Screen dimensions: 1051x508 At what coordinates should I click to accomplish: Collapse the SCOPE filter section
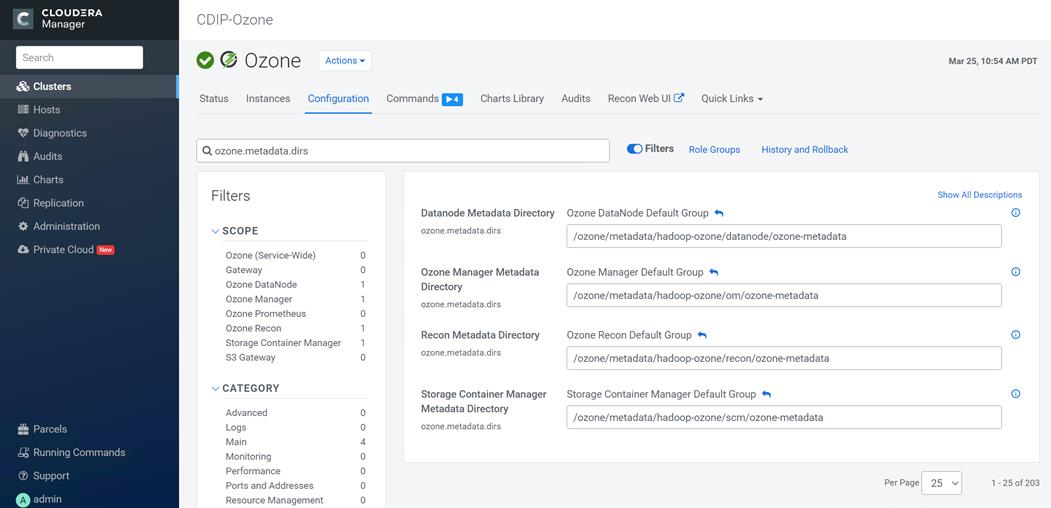(216, 231)
